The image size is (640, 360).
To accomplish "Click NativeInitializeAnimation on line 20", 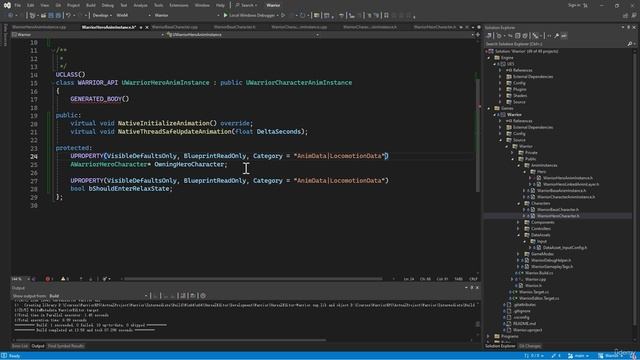I will tap(164, 123).
